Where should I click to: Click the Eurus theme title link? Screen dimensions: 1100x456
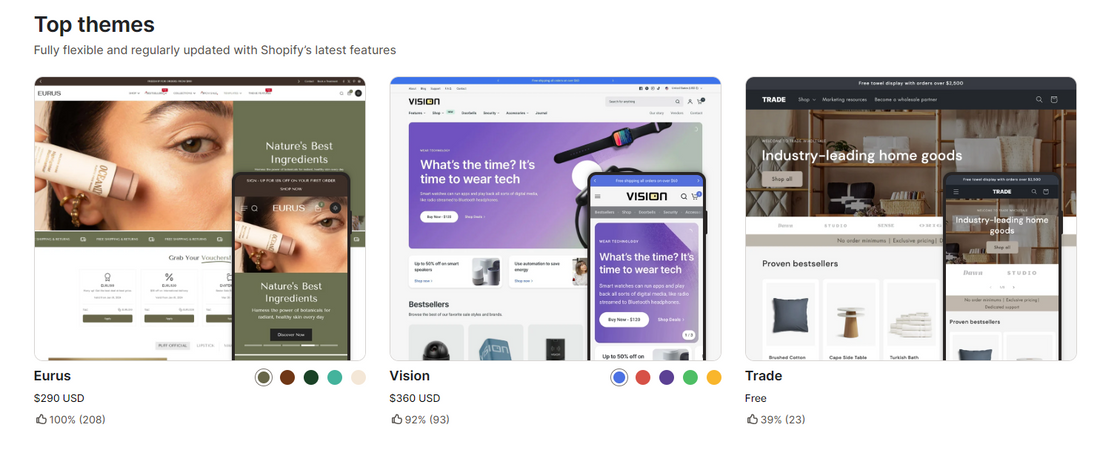(53, 376)
